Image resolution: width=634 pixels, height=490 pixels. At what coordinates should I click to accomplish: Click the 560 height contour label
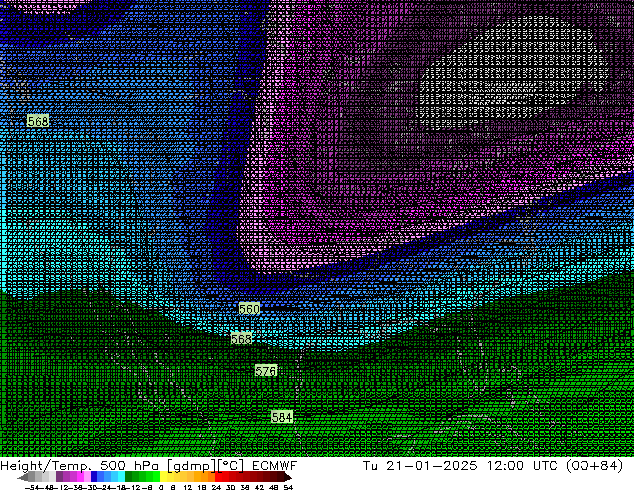click(249, 309)
